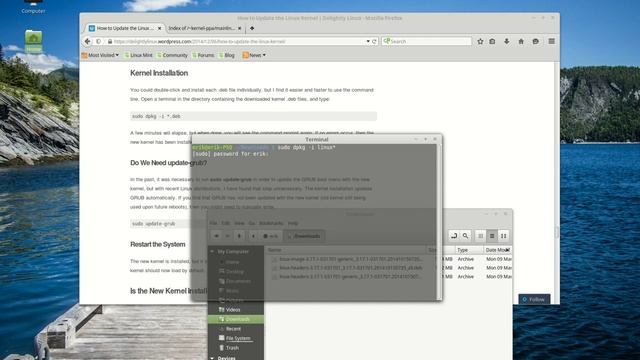The width and height of the screenshot is (640, 360).
Task: Open the News bookmarks dropdown
Action: 254,55
